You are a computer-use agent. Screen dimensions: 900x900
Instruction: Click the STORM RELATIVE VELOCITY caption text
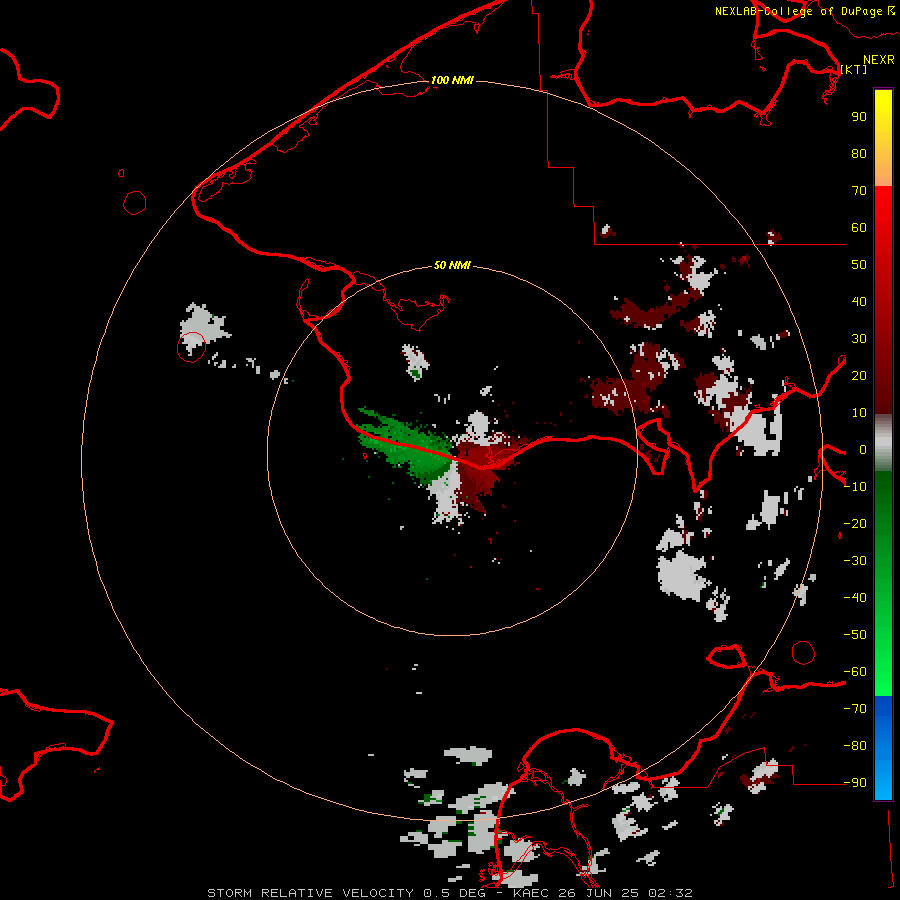[310, 893]
